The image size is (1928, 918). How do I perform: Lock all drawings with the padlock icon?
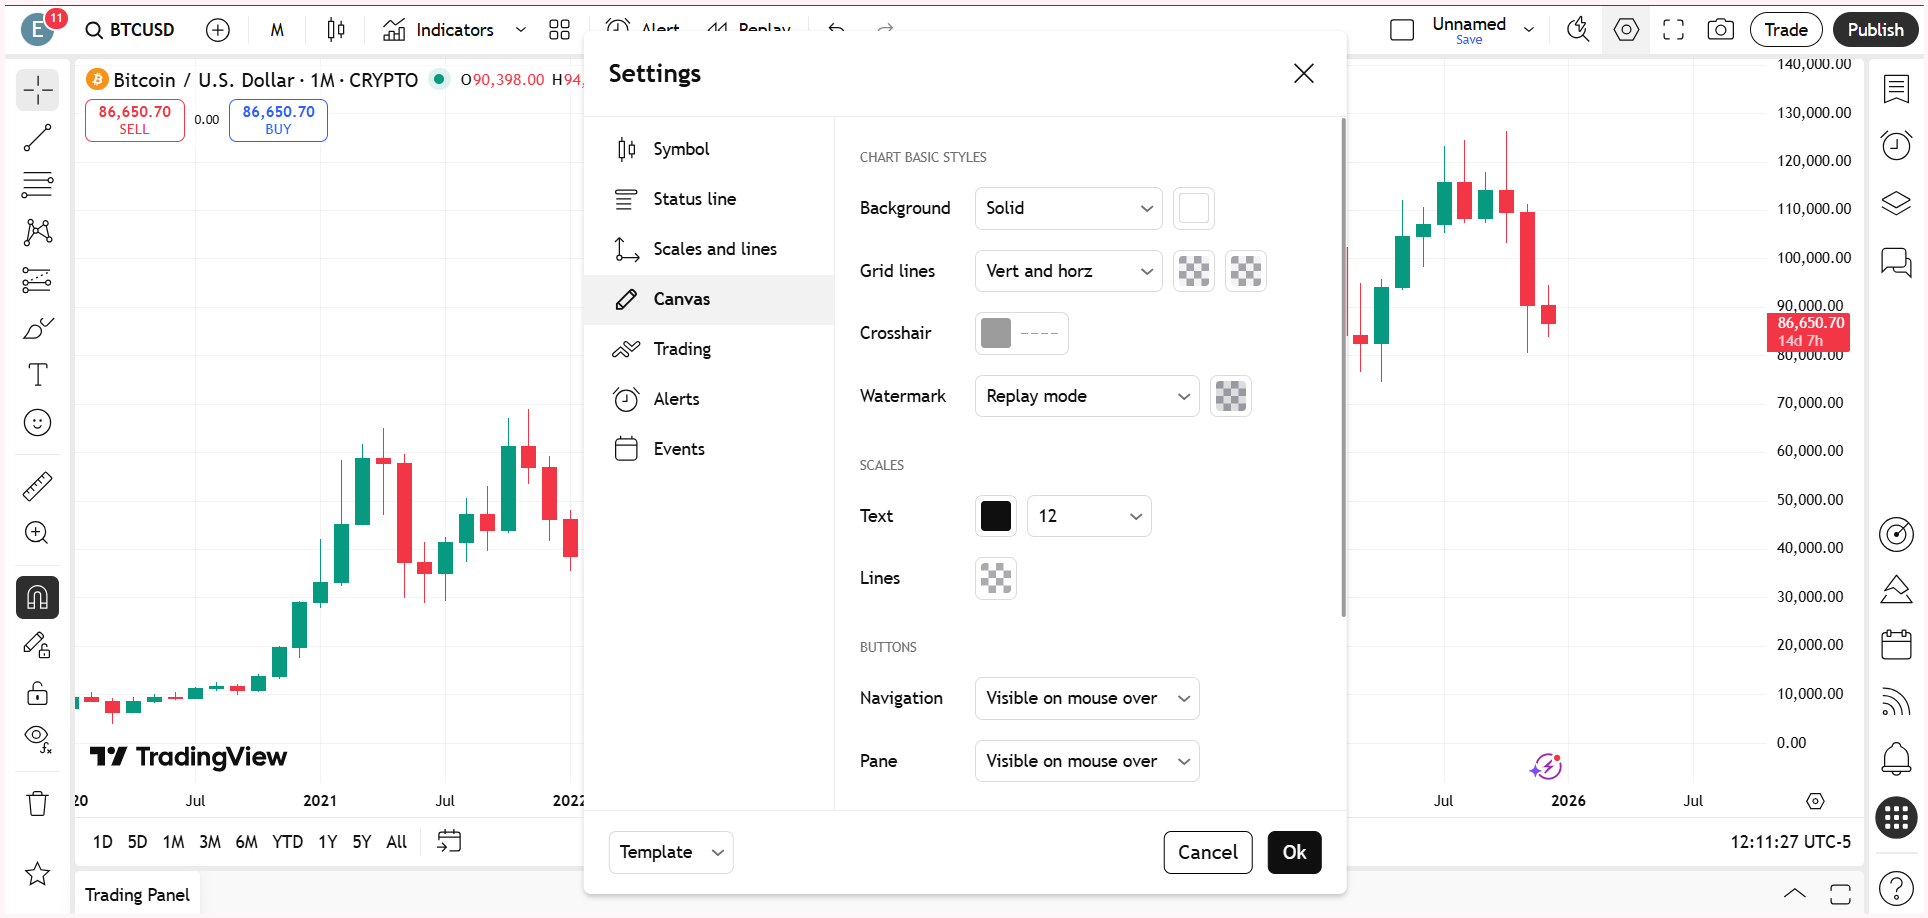click(x=37, y=693)
